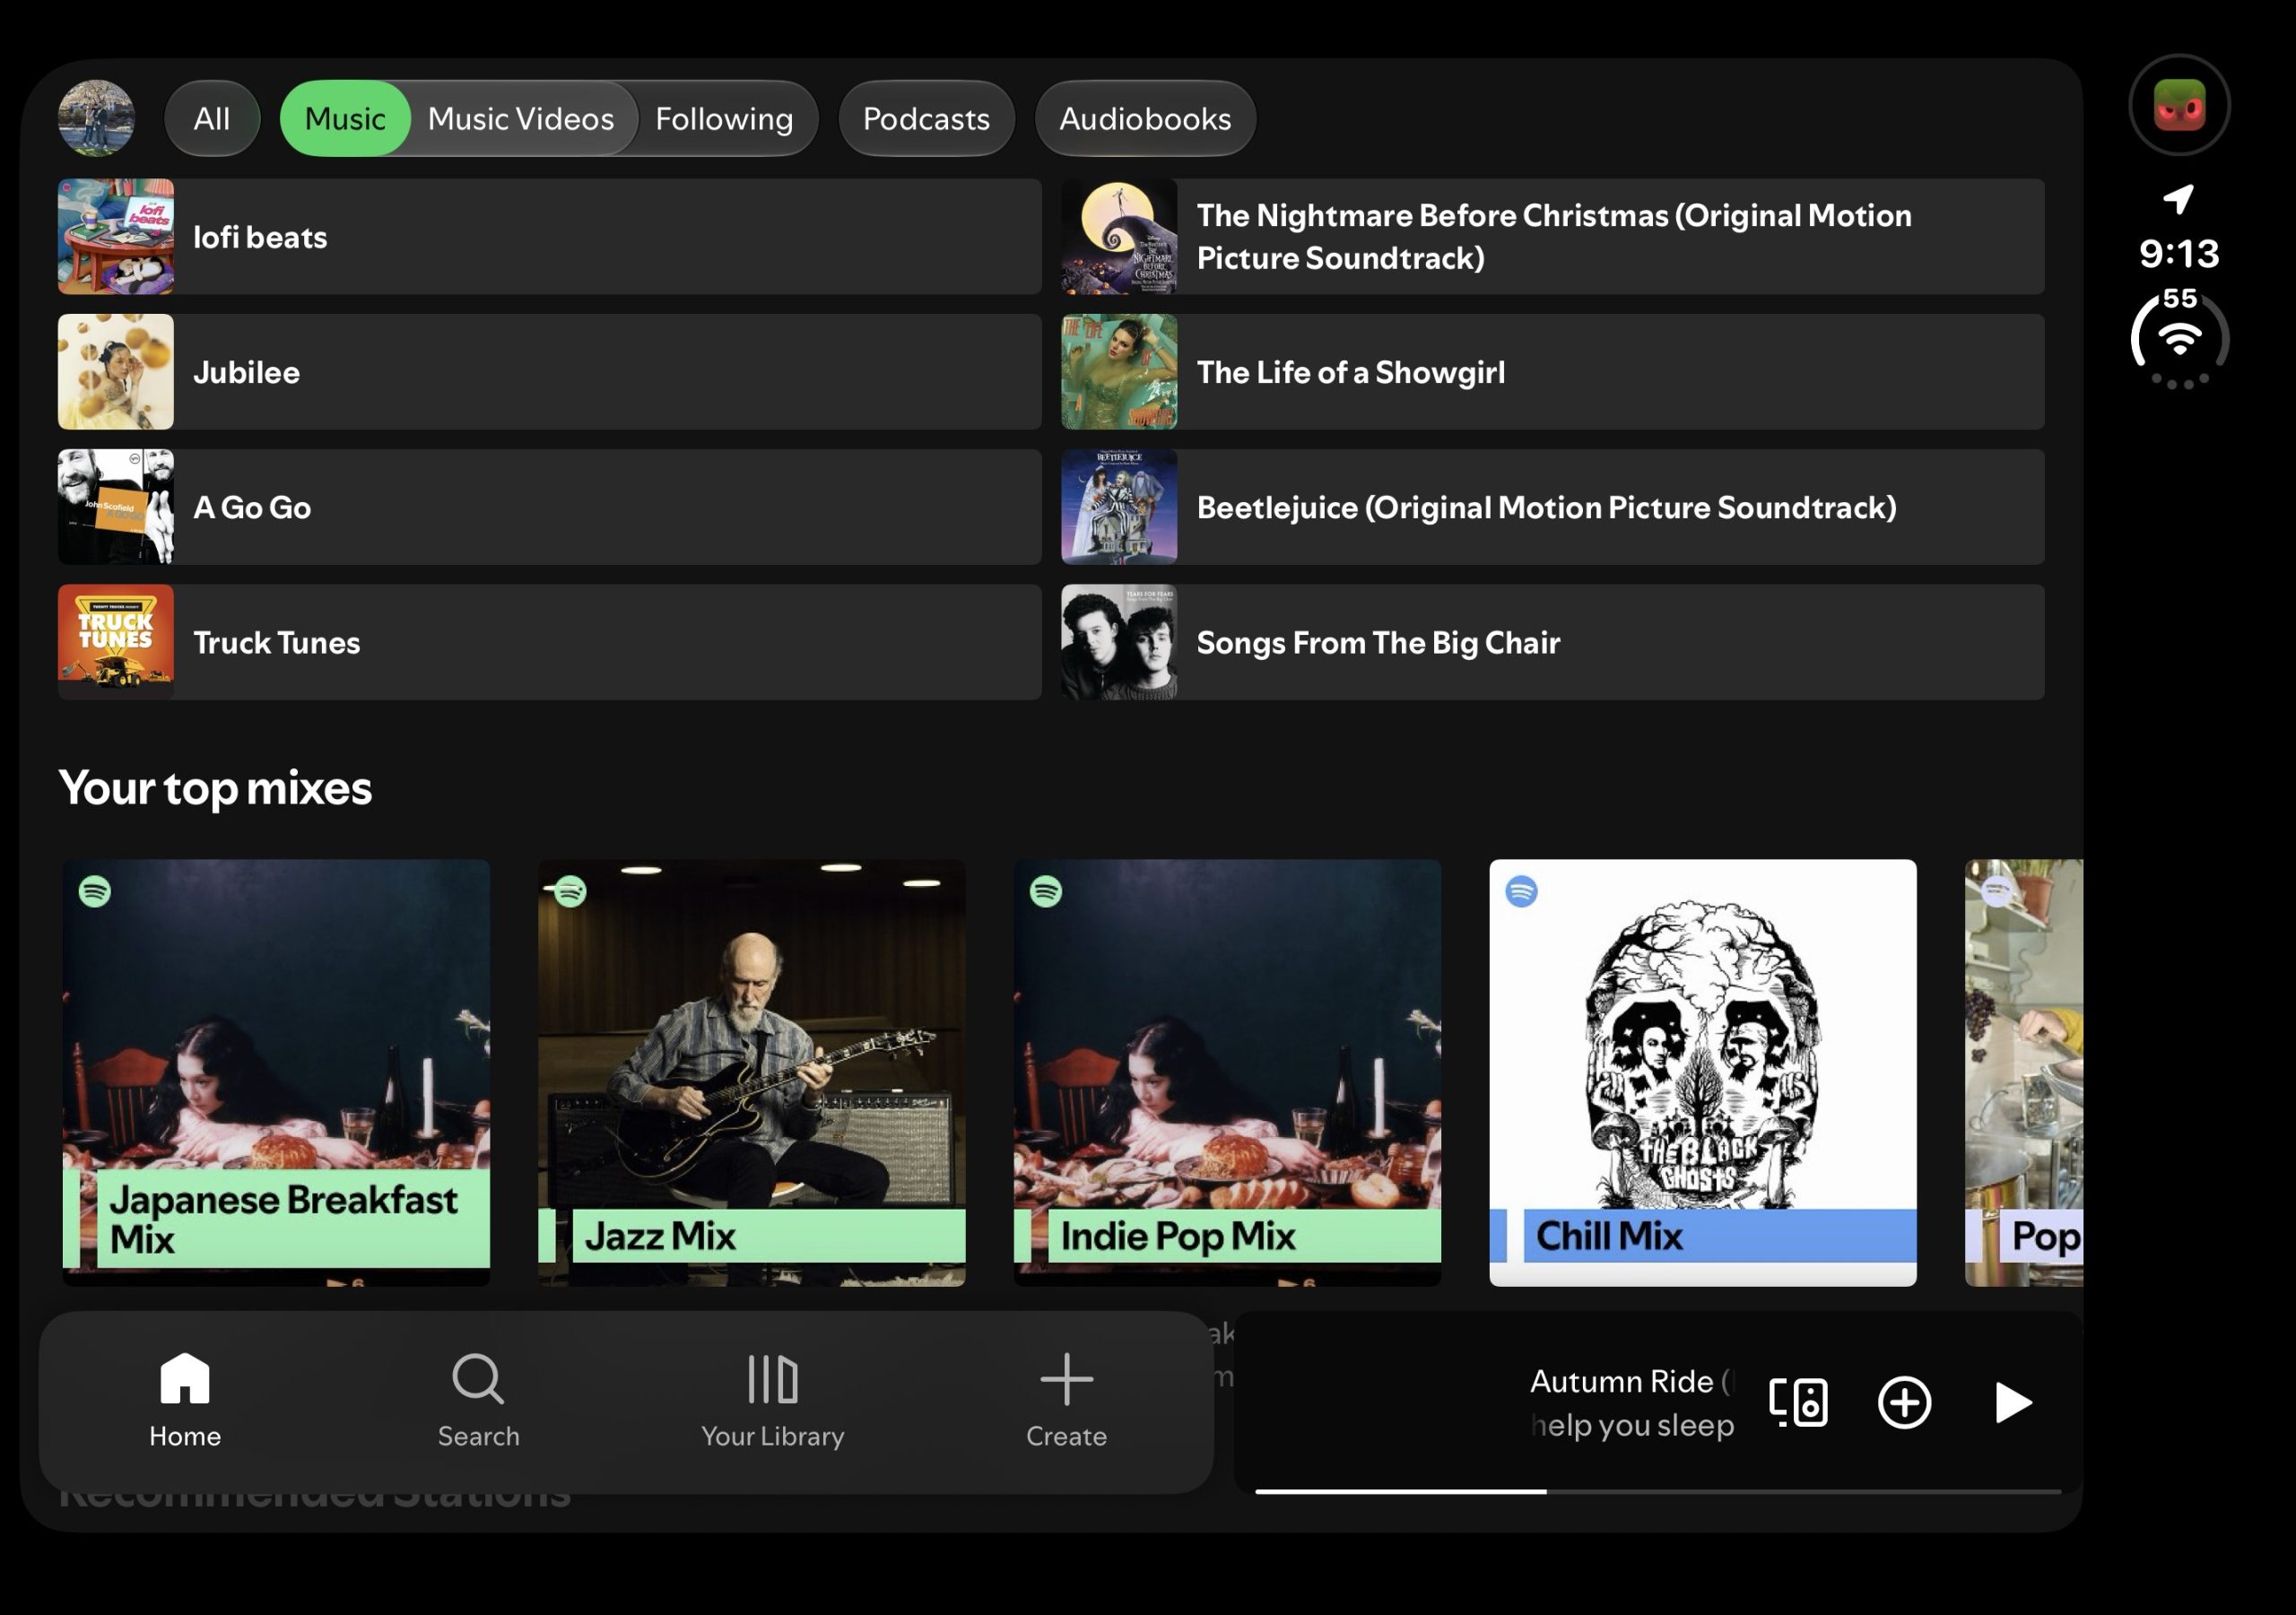Select the Music Videos filter
Viewport: 2296px width, 1615px height.
[x=521, y=118]
